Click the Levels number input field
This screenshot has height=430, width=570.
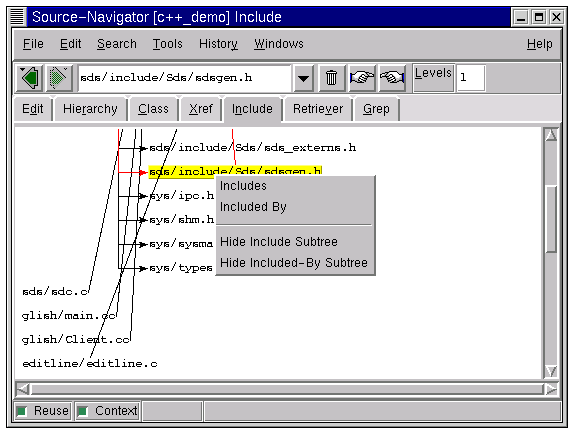coord(470,77)
